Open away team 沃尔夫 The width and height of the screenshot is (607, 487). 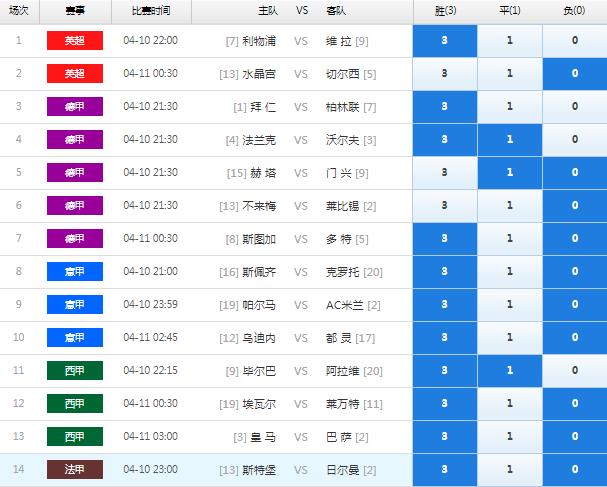(x=343, y=140)
